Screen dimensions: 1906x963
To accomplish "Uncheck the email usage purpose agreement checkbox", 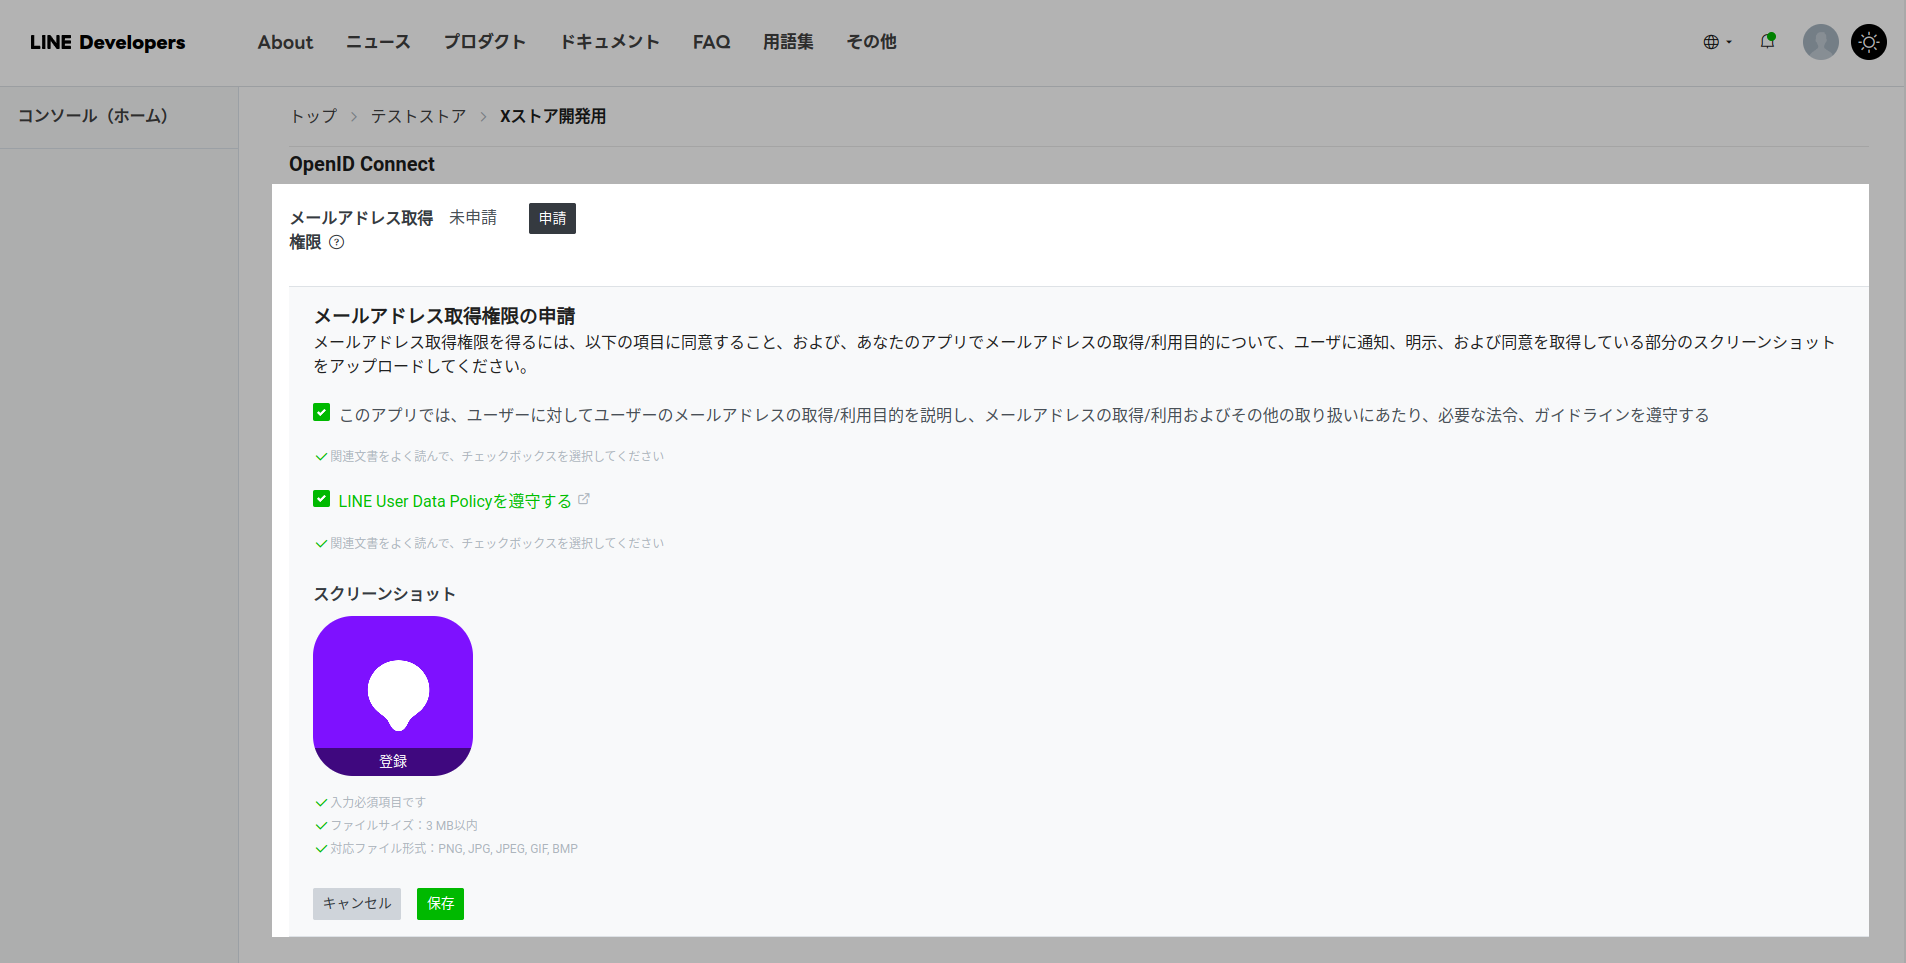I will click(x=321, y=412).
